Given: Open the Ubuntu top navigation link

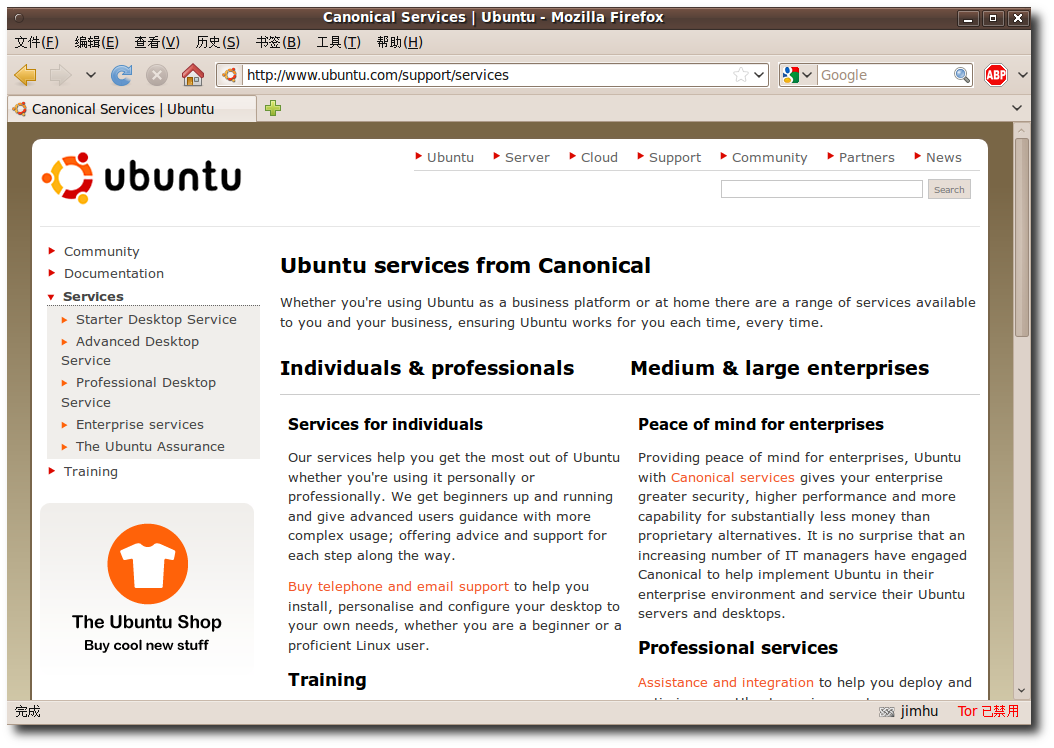Looking at the screenshot, I should tap(450, 157).
